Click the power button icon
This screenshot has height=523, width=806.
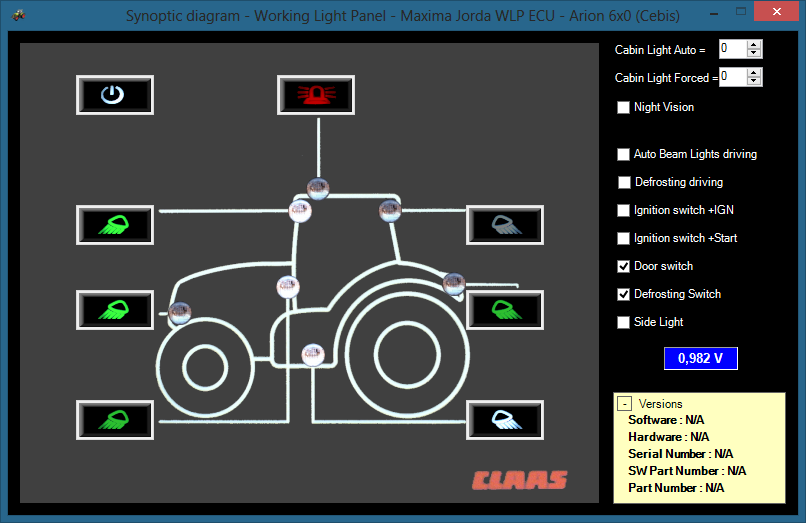(x=115, y=95)
